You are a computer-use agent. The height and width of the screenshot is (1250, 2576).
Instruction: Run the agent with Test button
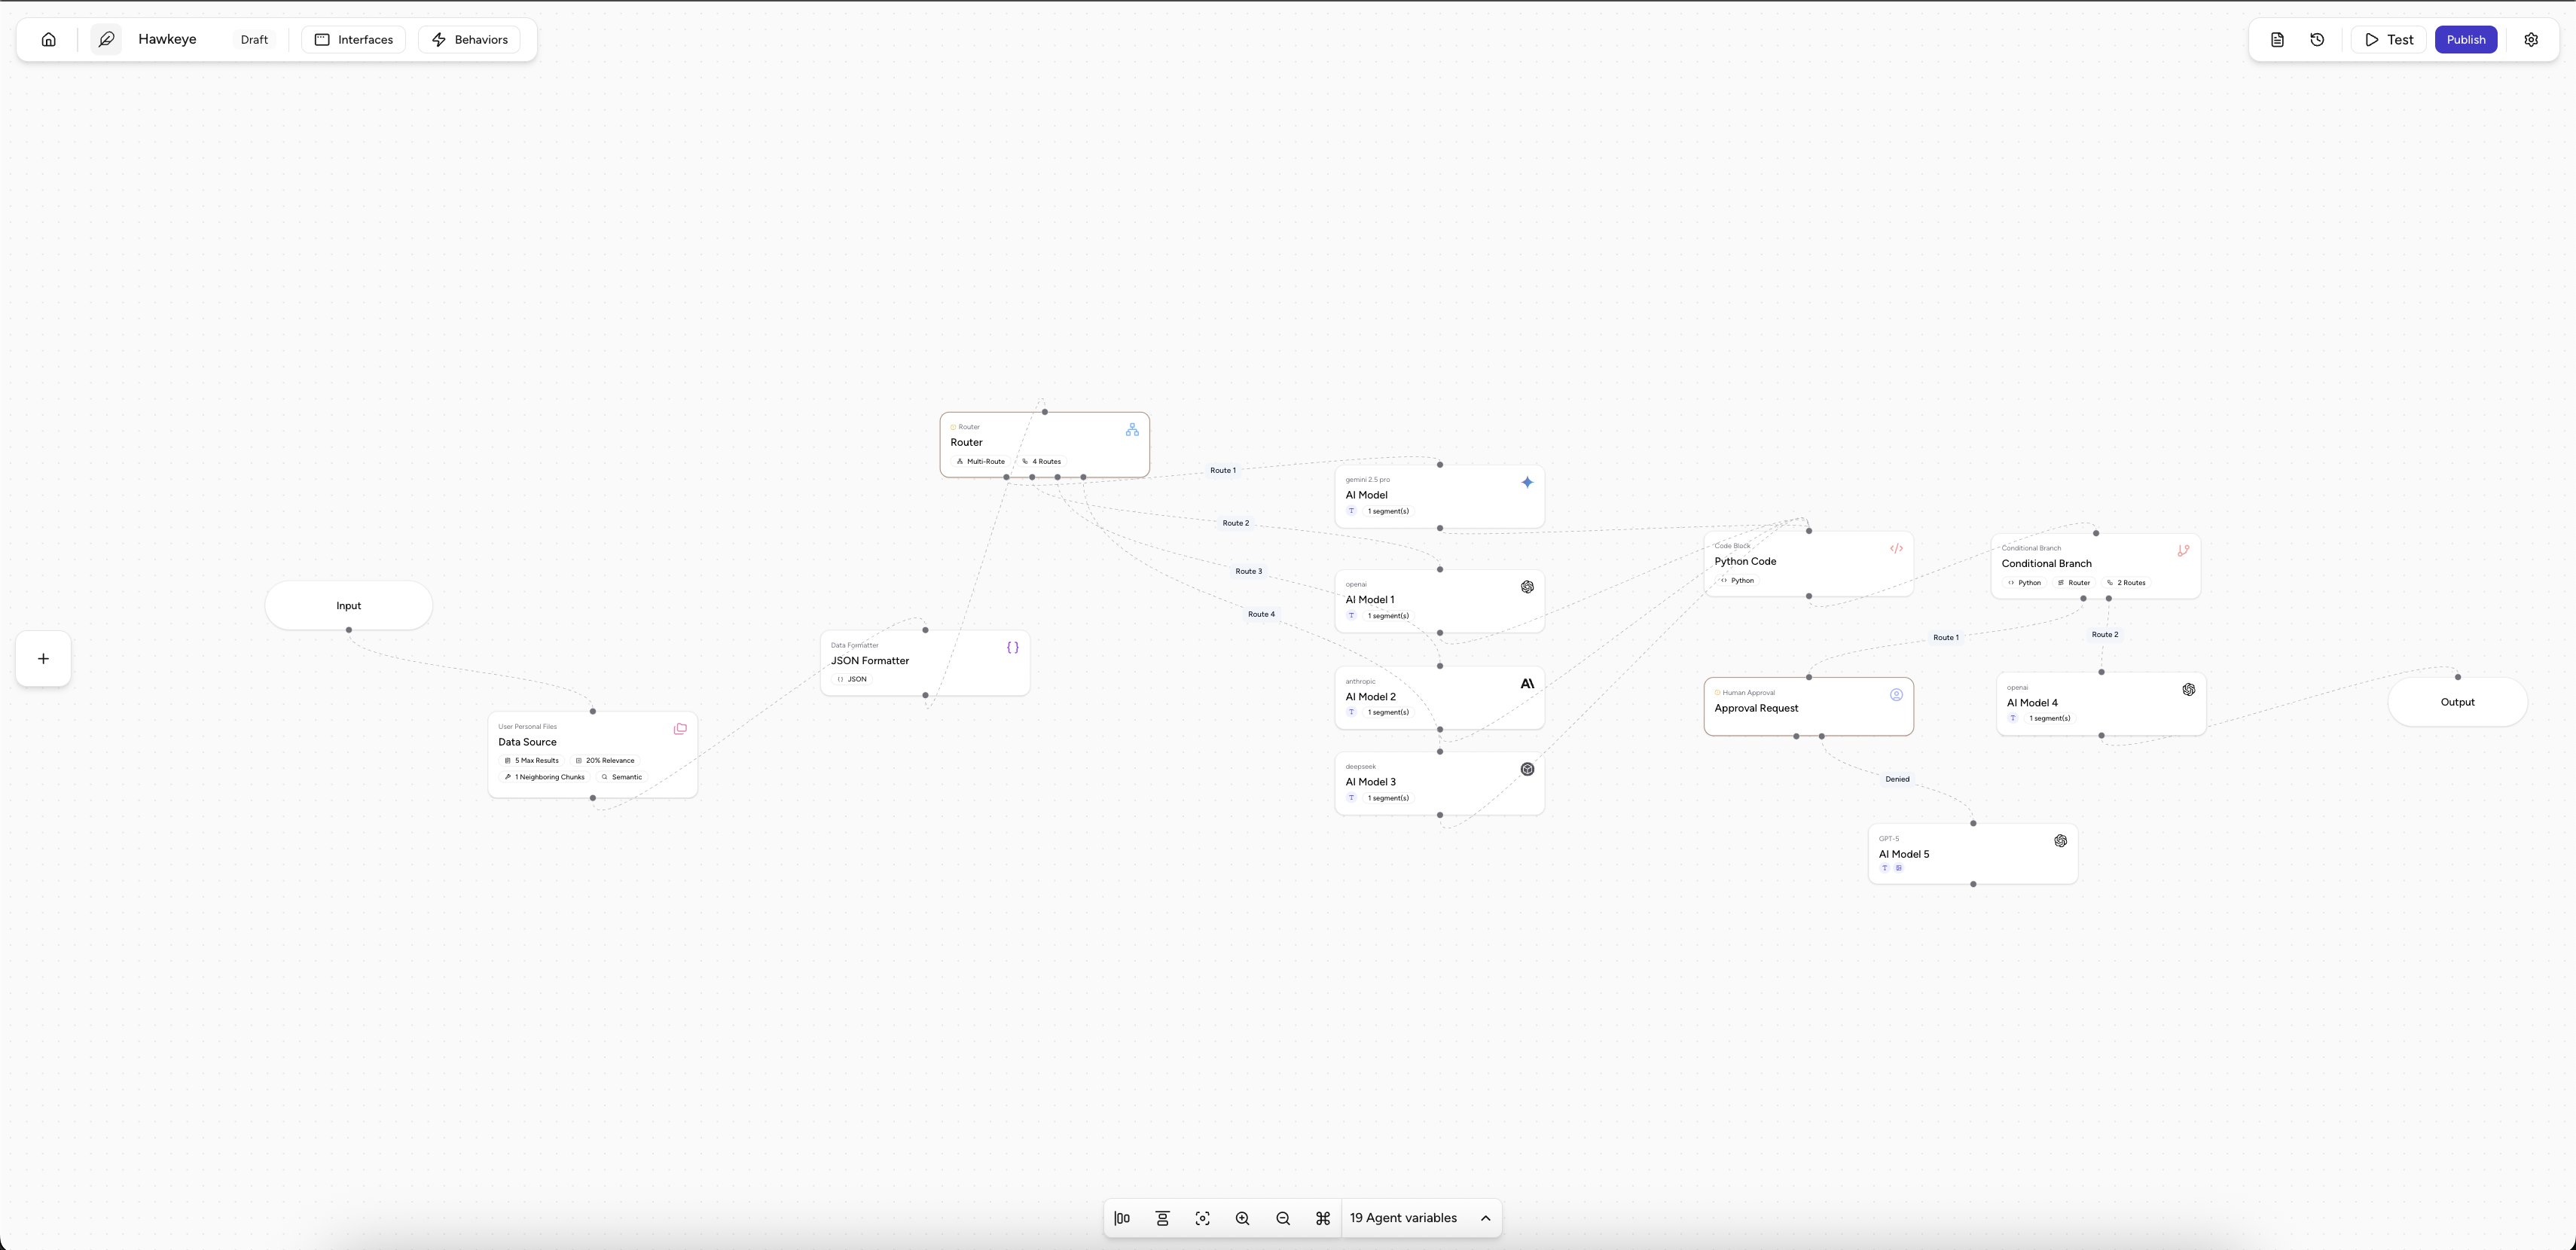pos(2388,40)
